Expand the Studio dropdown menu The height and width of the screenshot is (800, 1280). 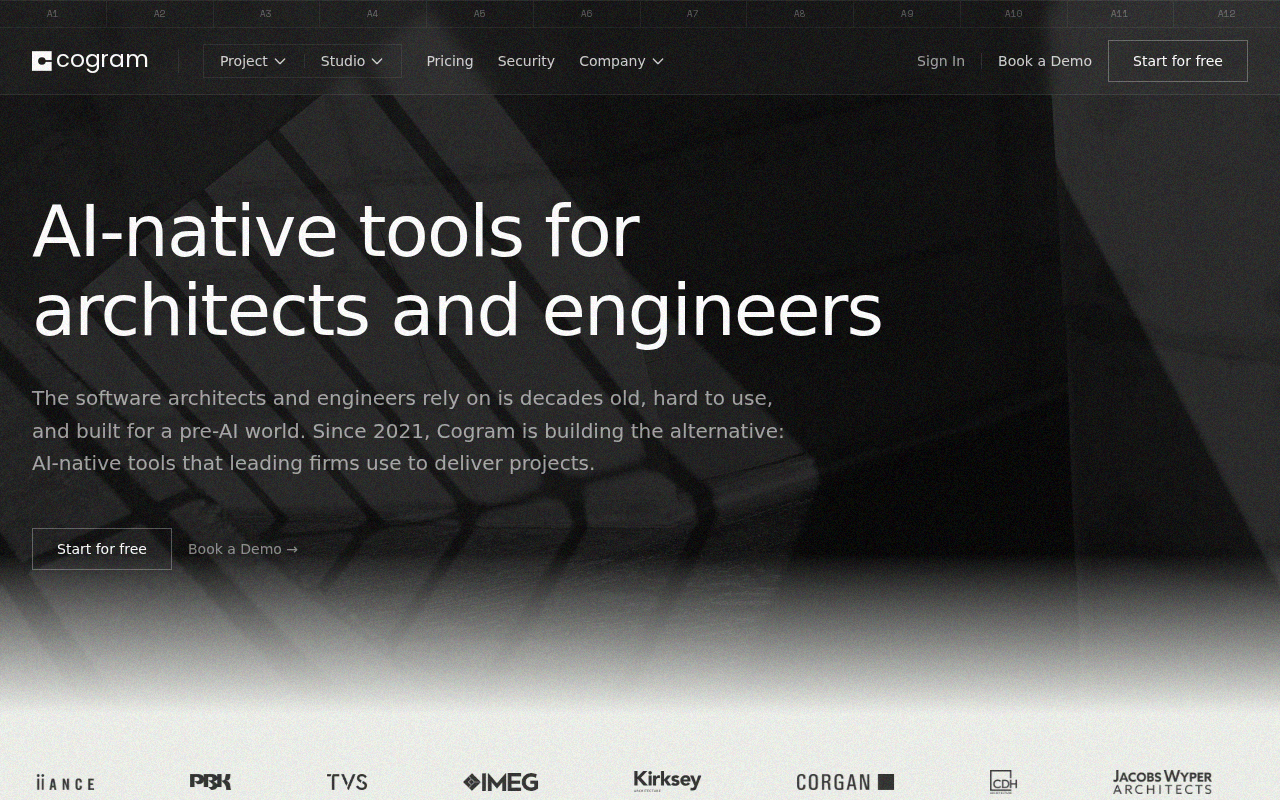pos(352,61)
